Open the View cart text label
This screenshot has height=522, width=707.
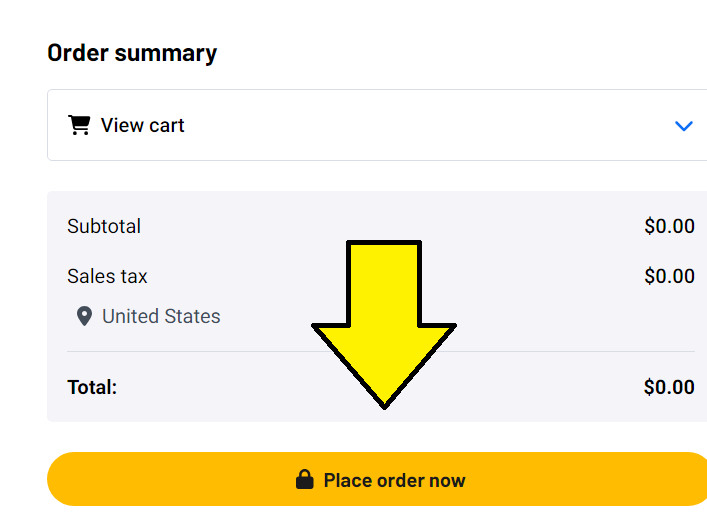coord(142,125)
